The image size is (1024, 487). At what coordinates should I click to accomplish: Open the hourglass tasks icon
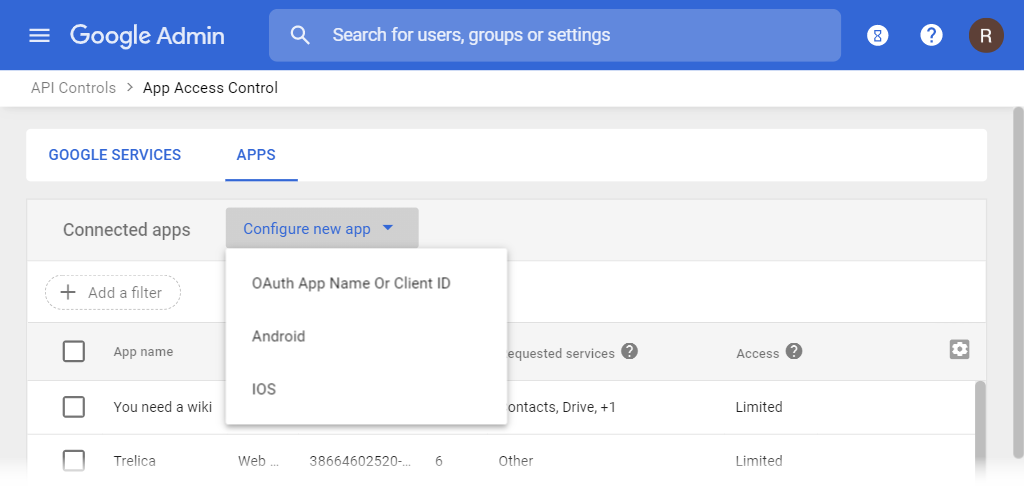click(878, 36)
